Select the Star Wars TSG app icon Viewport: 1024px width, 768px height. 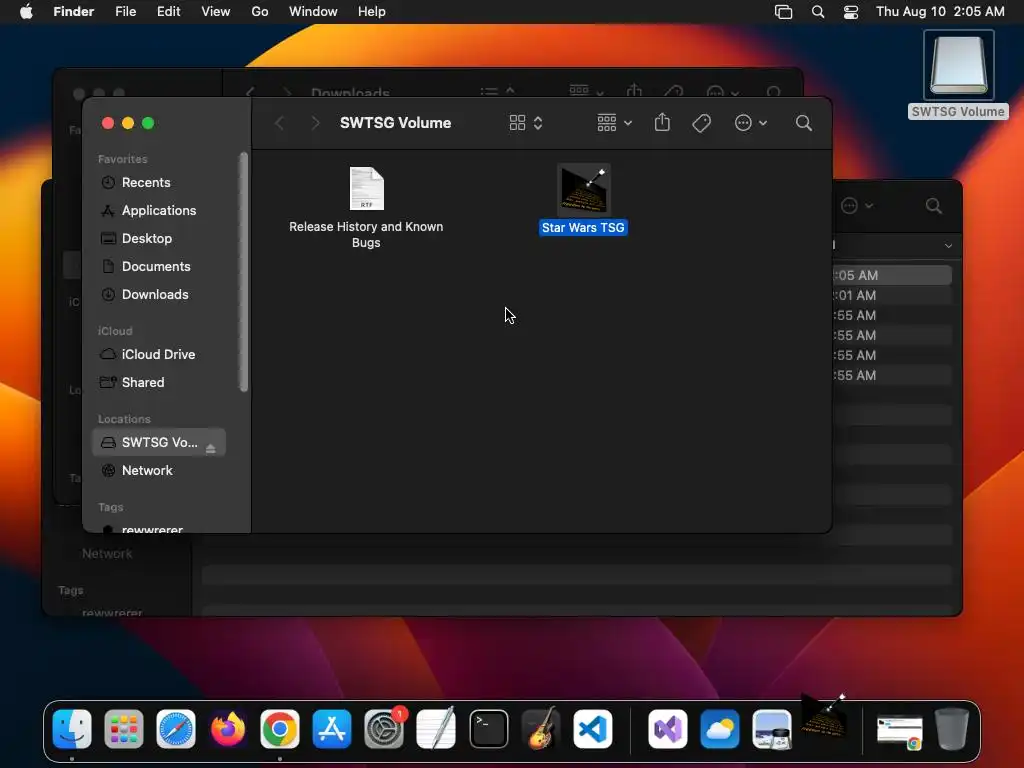[584, 189]
